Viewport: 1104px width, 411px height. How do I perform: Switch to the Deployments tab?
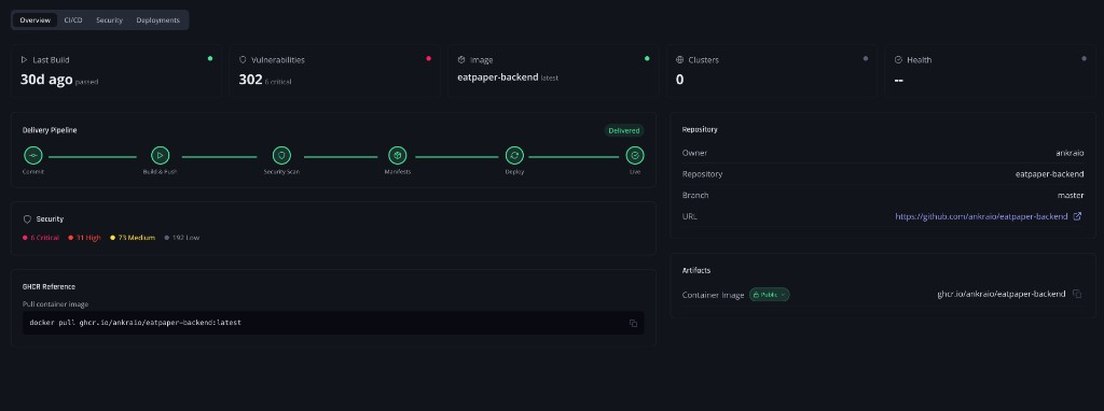(x=158, y=20)
